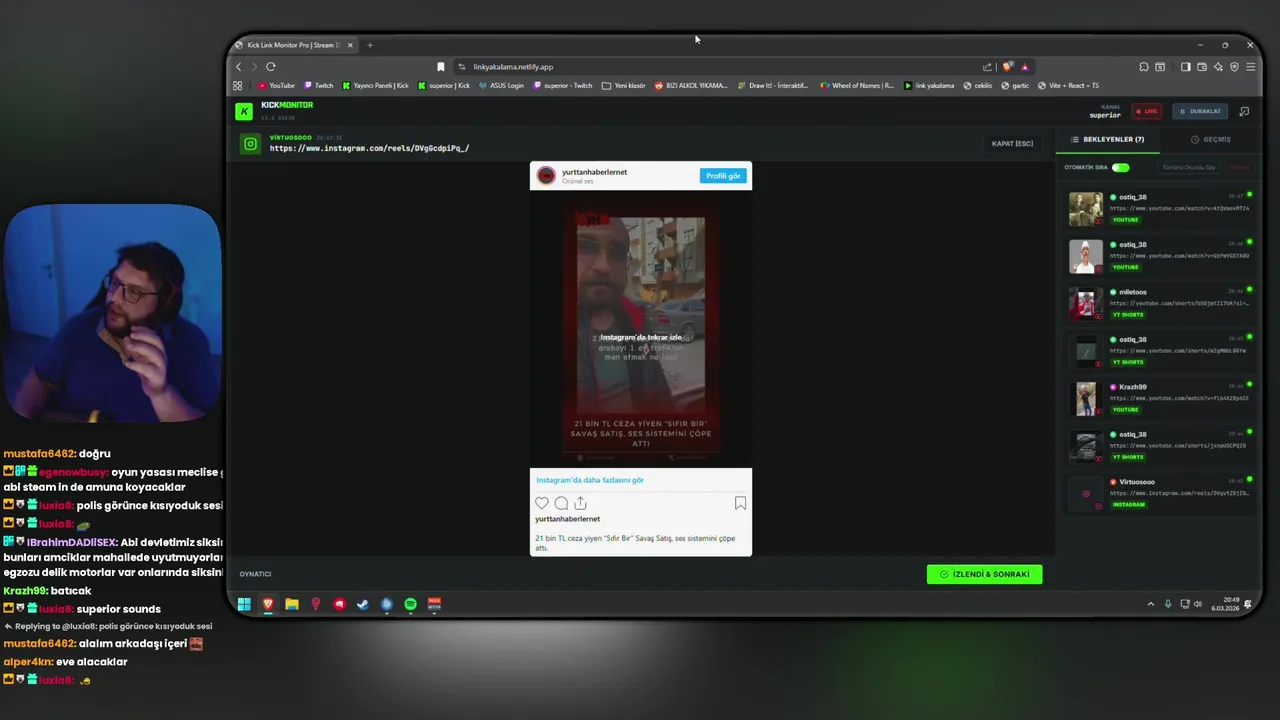
Task: Open File Explorer from the taskbar
Action: point(292,604)
